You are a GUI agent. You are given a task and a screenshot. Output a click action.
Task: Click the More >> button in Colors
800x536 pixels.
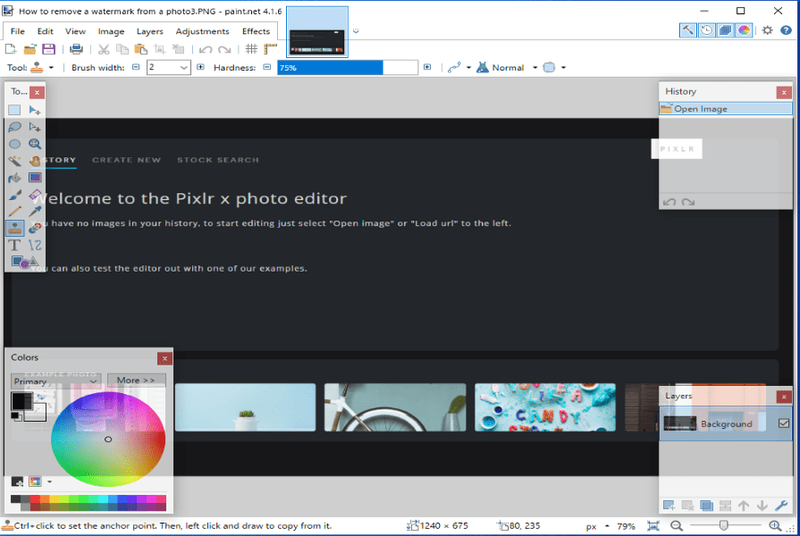(136, 380)
